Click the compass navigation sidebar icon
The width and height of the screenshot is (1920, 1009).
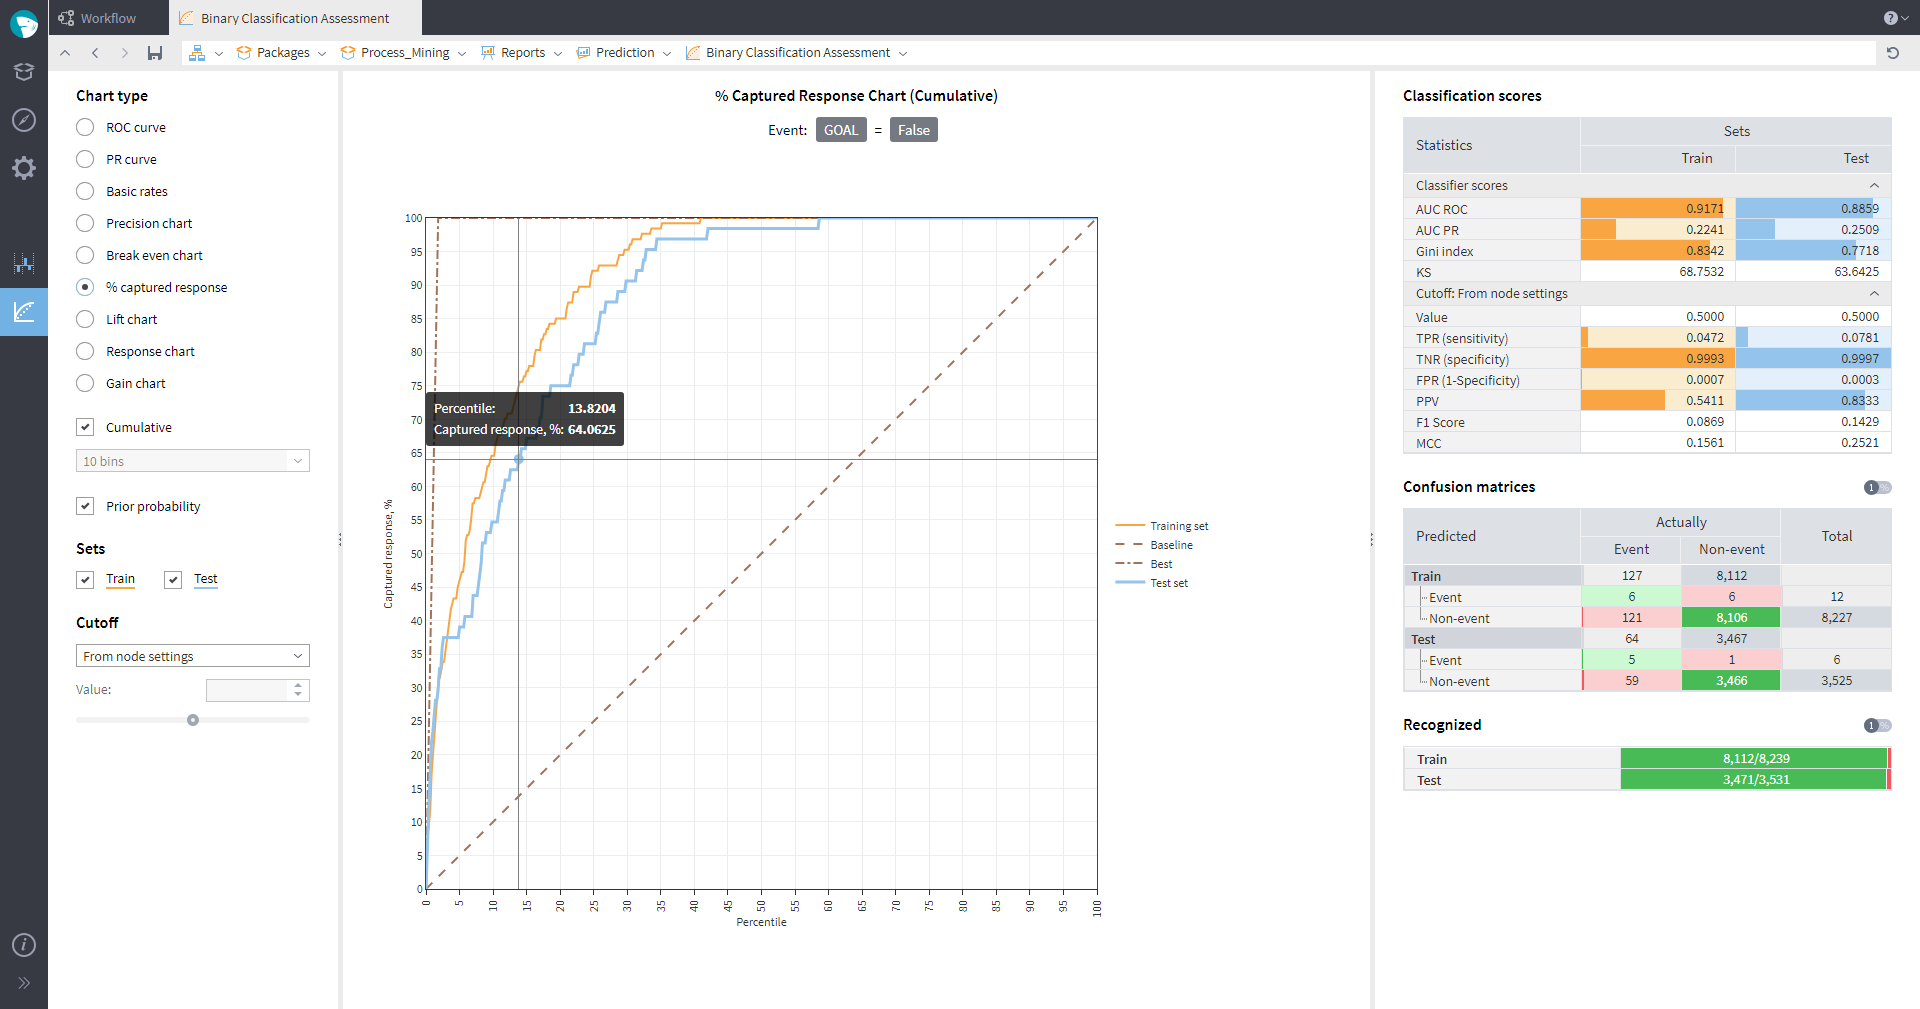tap(24, 120)
